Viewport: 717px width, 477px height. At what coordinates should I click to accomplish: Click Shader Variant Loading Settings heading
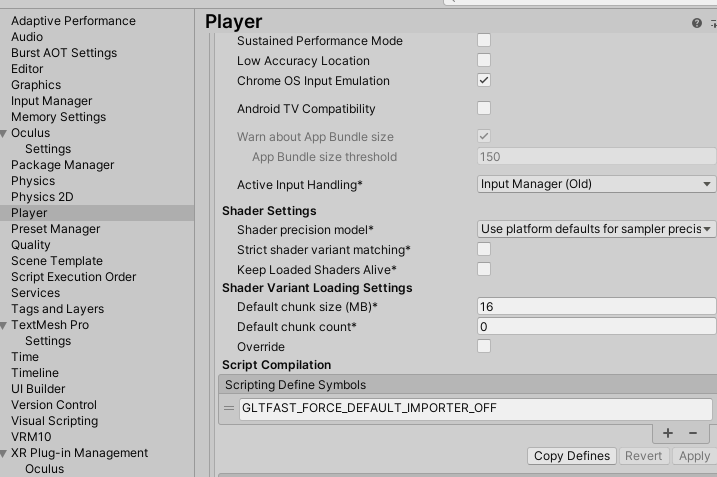click(317, 288)
